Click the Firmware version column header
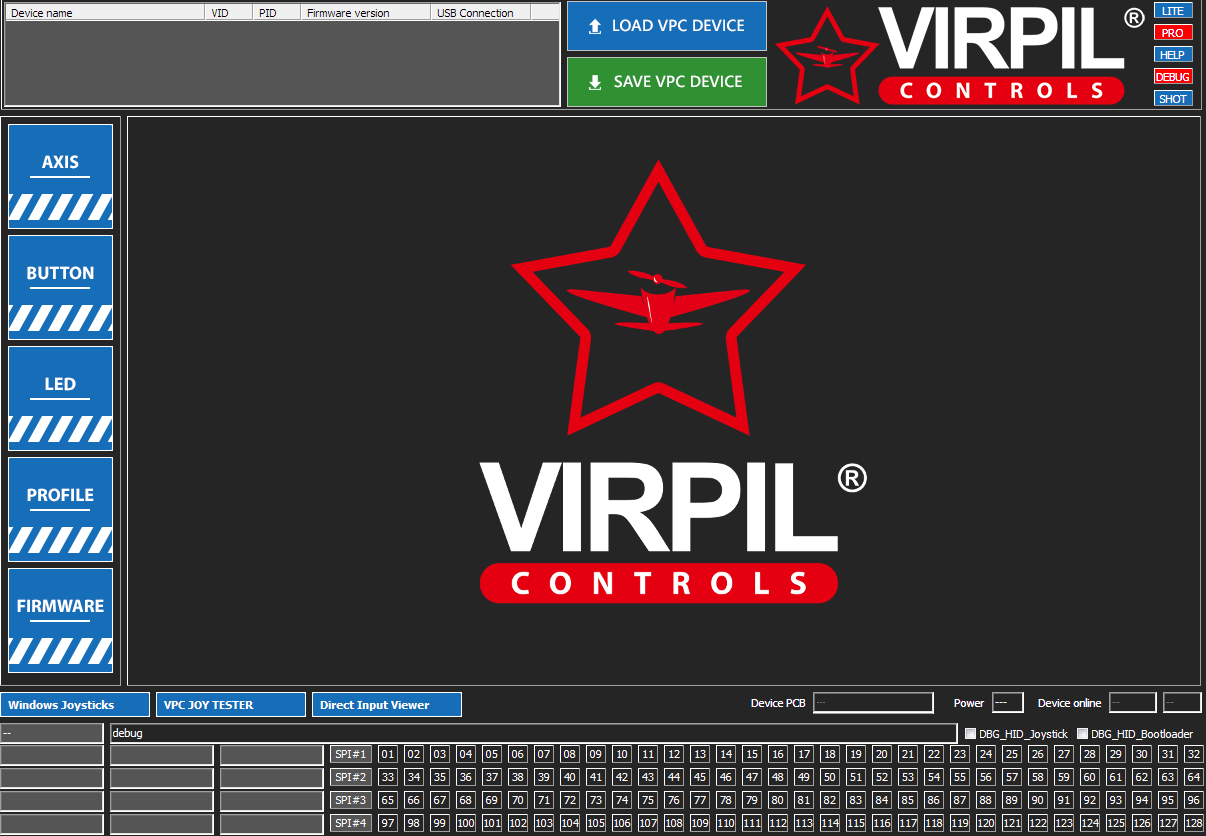Image resolution: width=1206 pixels, height=836 pixels. tap(366, 13)
